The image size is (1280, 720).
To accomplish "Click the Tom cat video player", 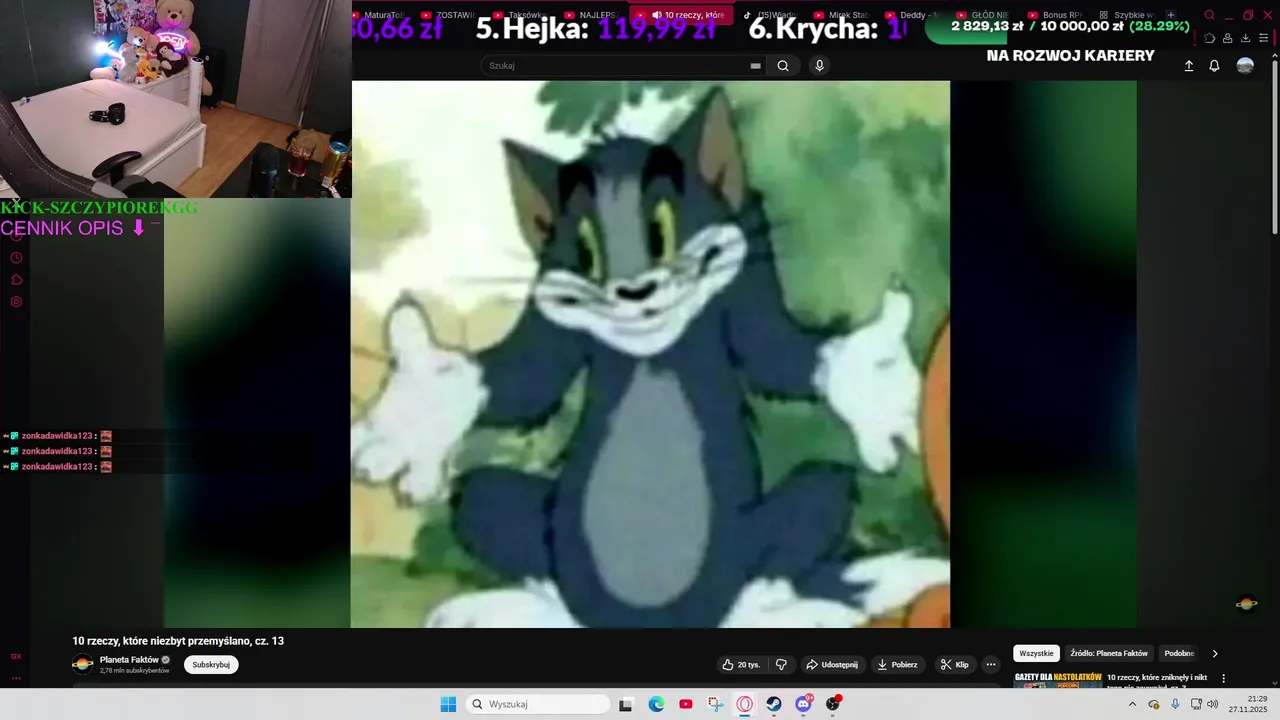I will [x=650, y=354].
